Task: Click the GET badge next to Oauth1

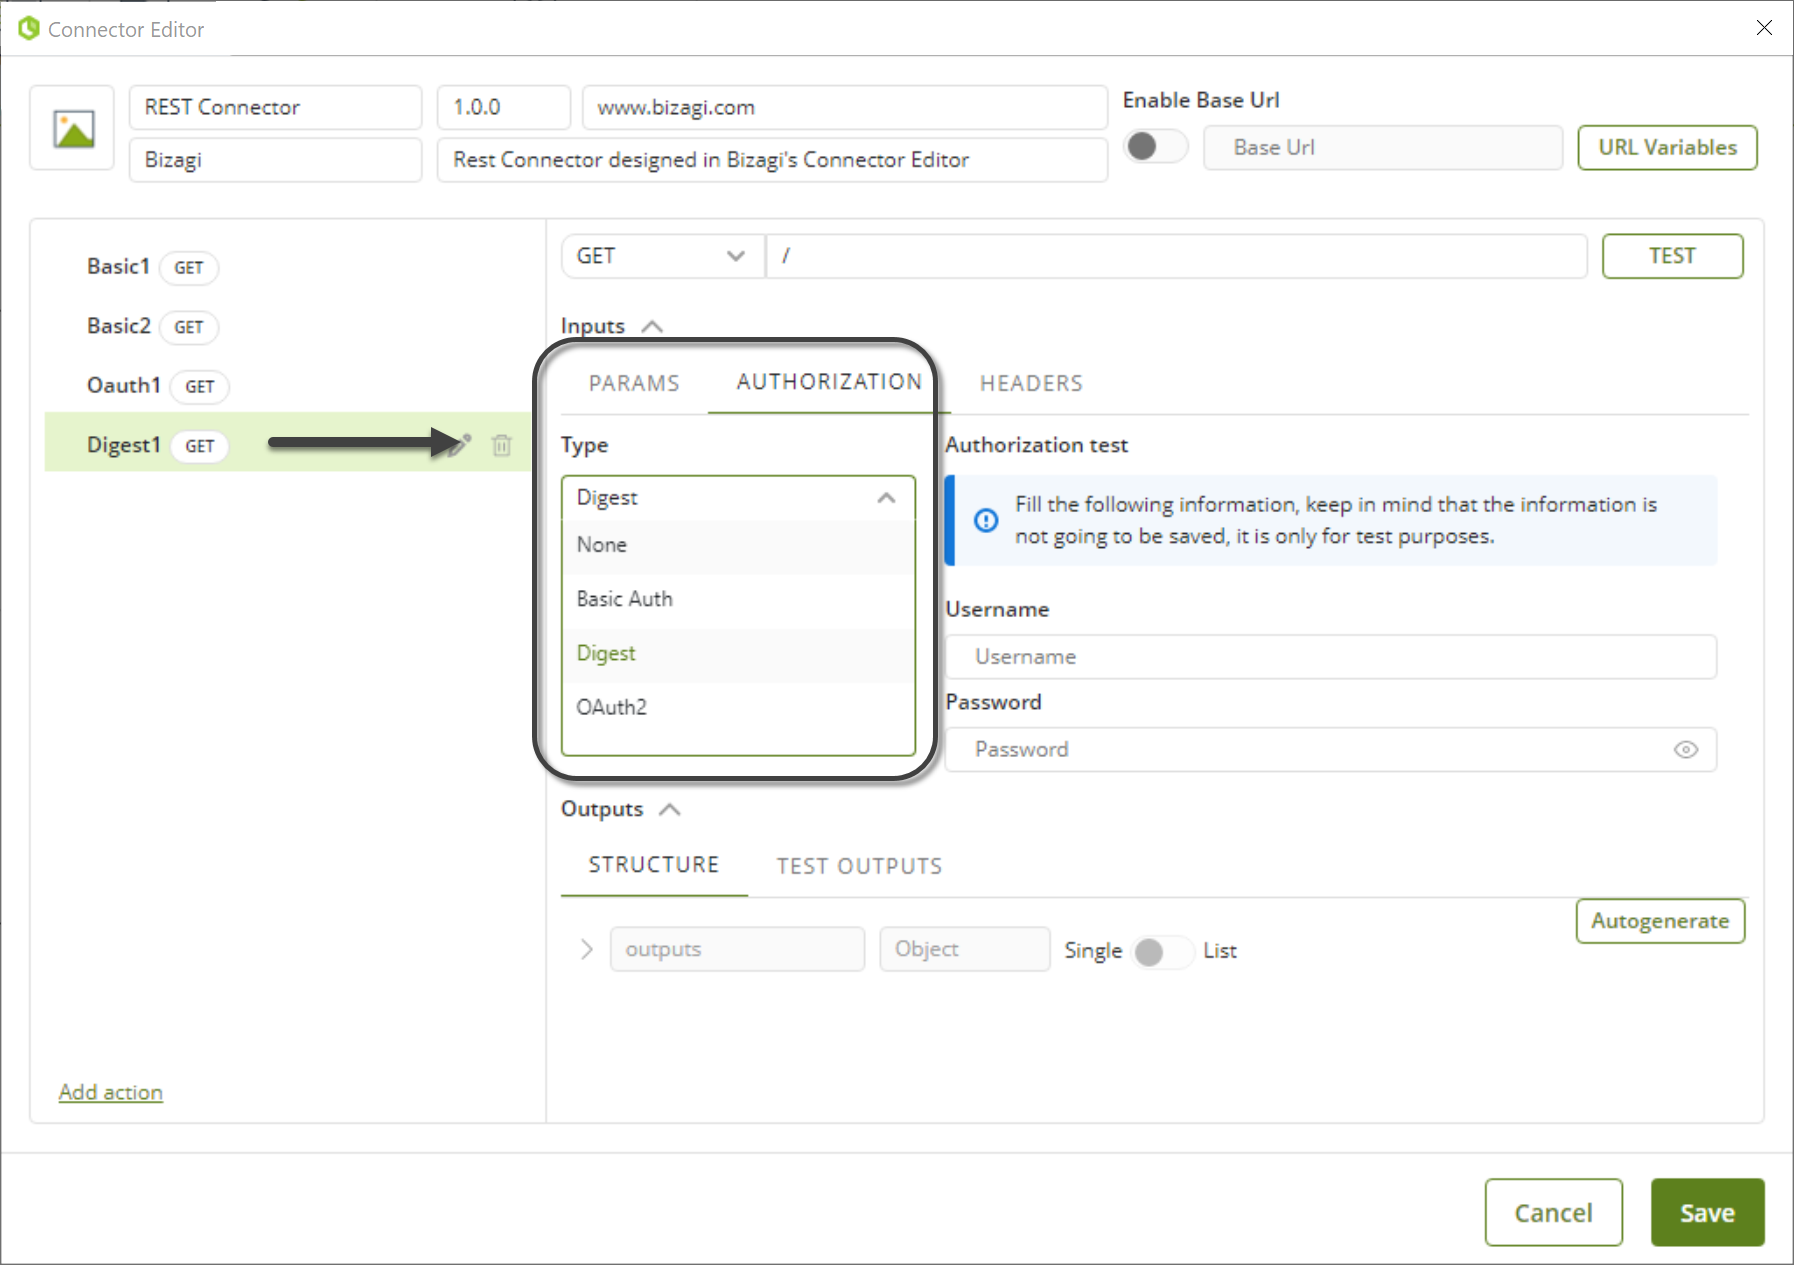Action: 200,387
